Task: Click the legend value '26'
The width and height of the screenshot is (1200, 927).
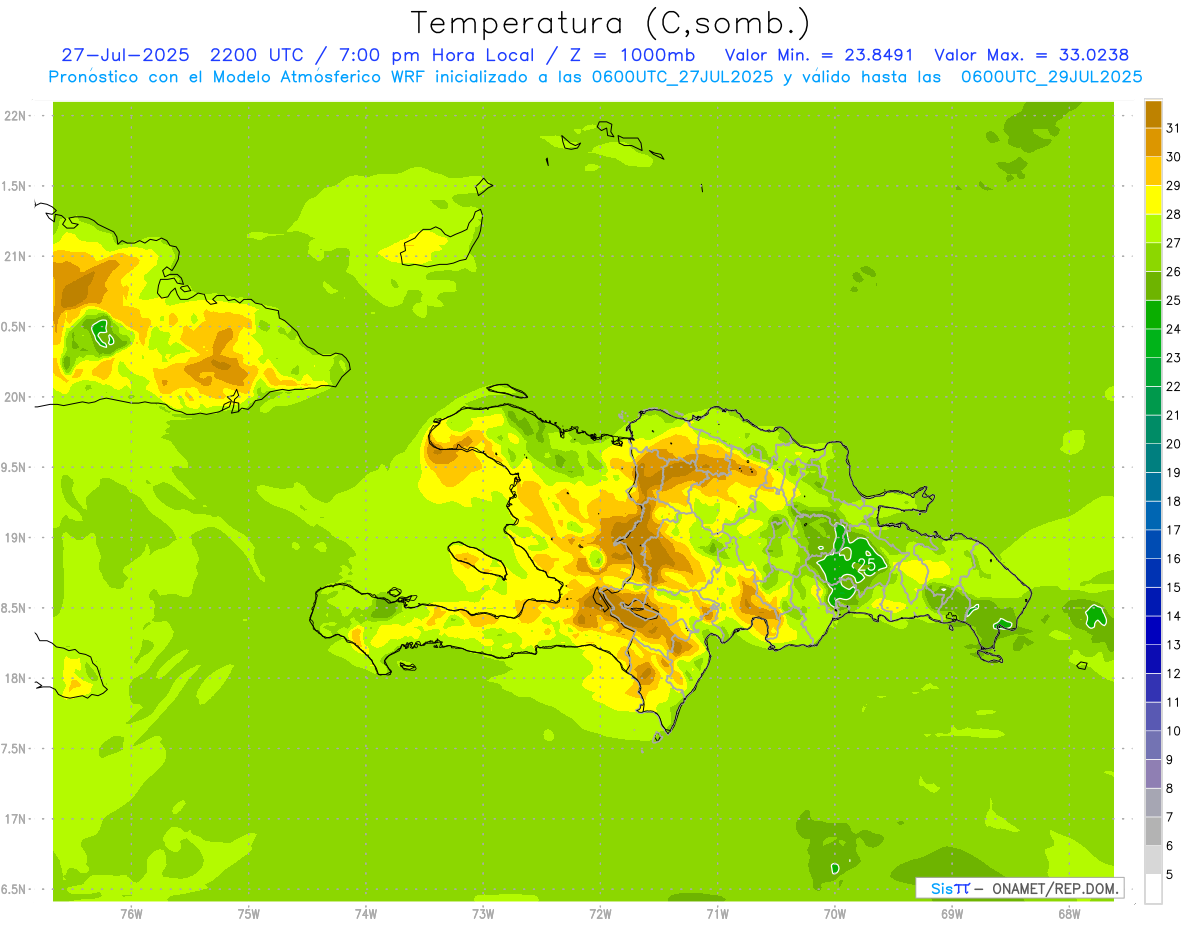Action: 1173,272
